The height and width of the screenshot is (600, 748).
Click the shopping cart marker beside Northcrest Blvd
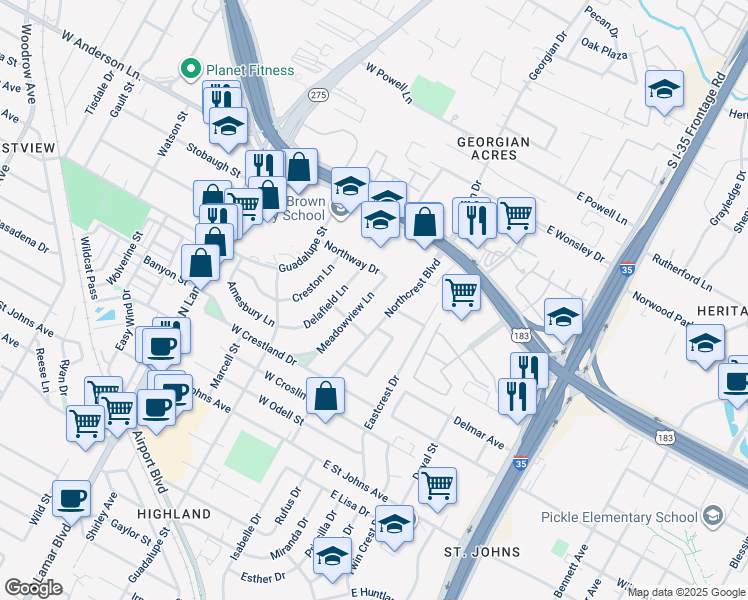(x=460, y=292)
